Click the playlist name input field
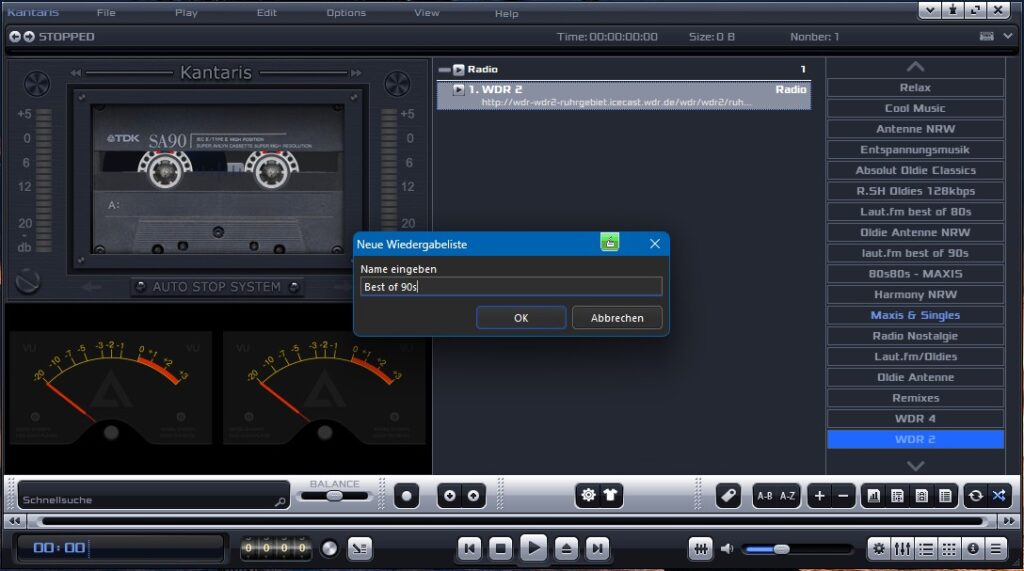Screen dimensions: 1024x571 (511, 286)
